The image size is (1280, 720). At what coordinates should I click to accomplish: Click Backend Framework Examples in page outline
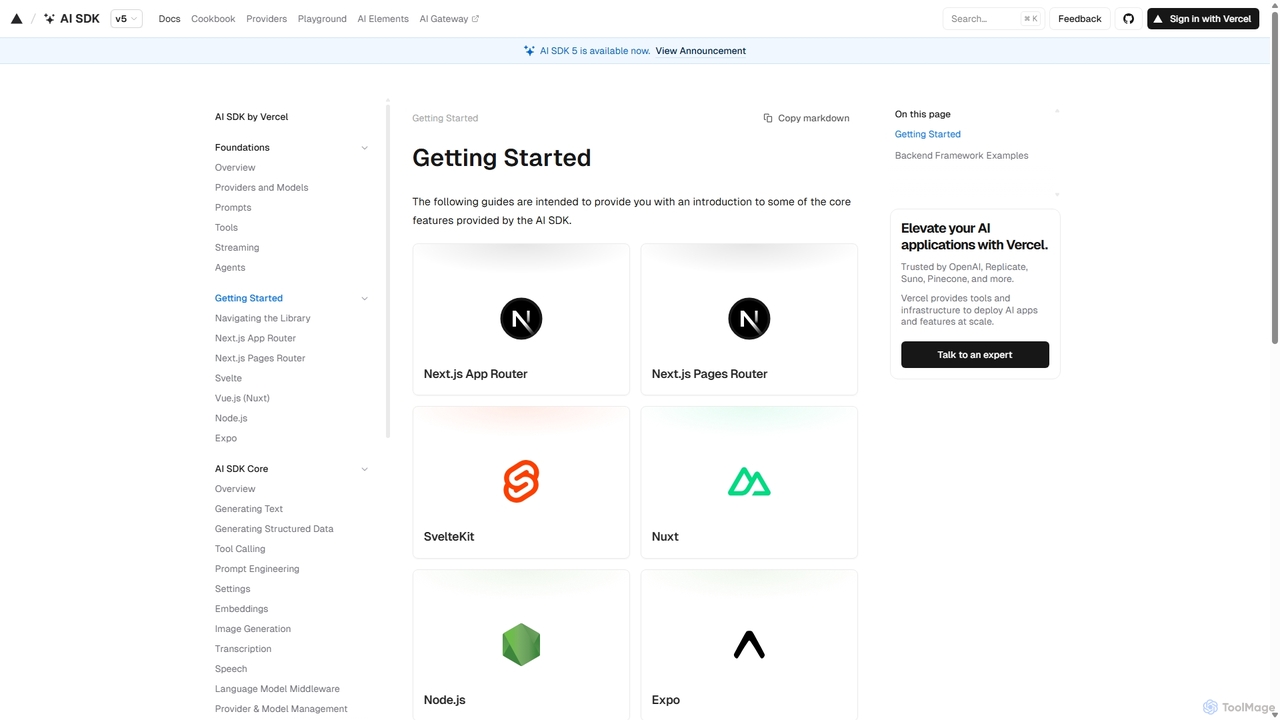coord(961,156)
